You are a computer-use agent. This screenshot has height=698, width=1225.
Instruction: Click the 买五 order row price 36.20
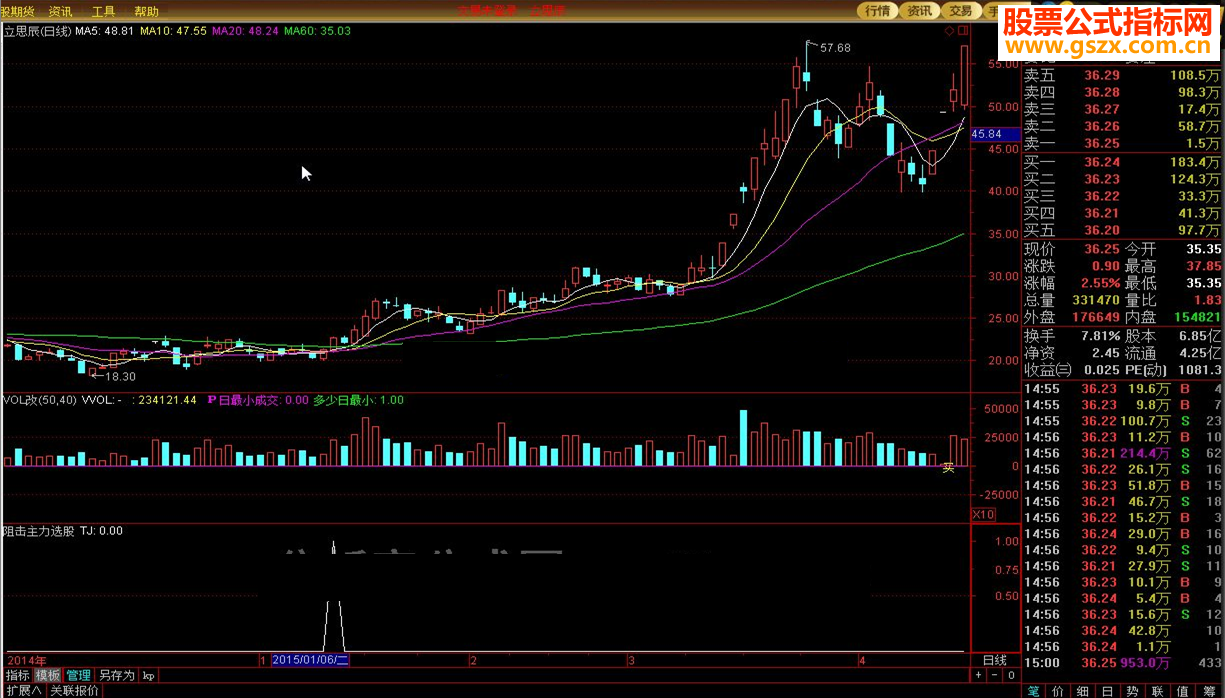[1102, 230]
